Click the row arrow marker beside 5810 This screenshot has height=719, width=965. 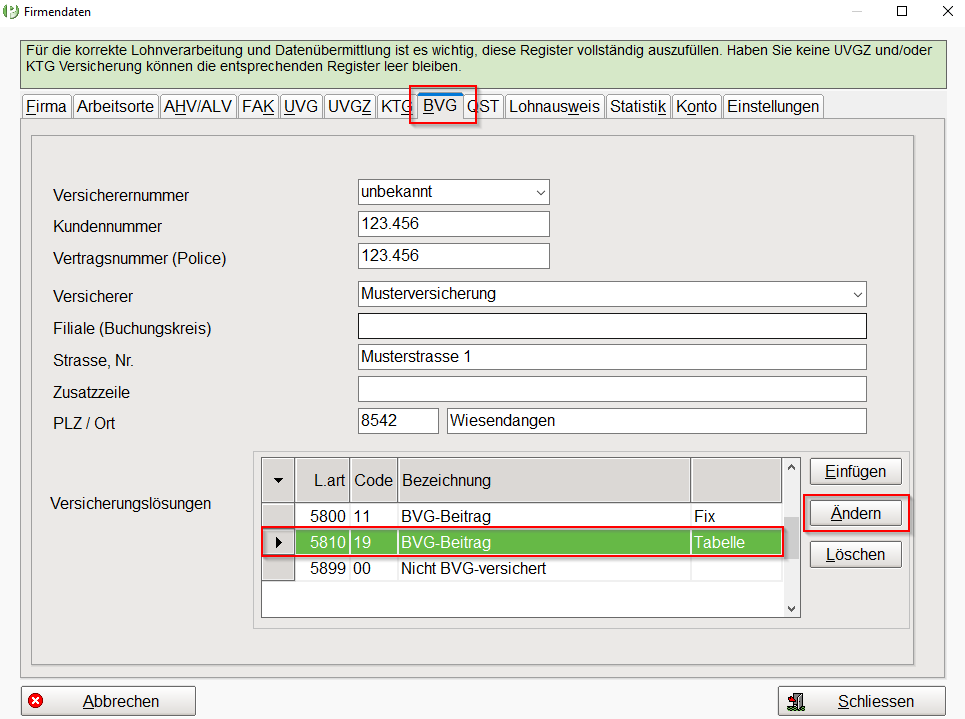point(278,542)
